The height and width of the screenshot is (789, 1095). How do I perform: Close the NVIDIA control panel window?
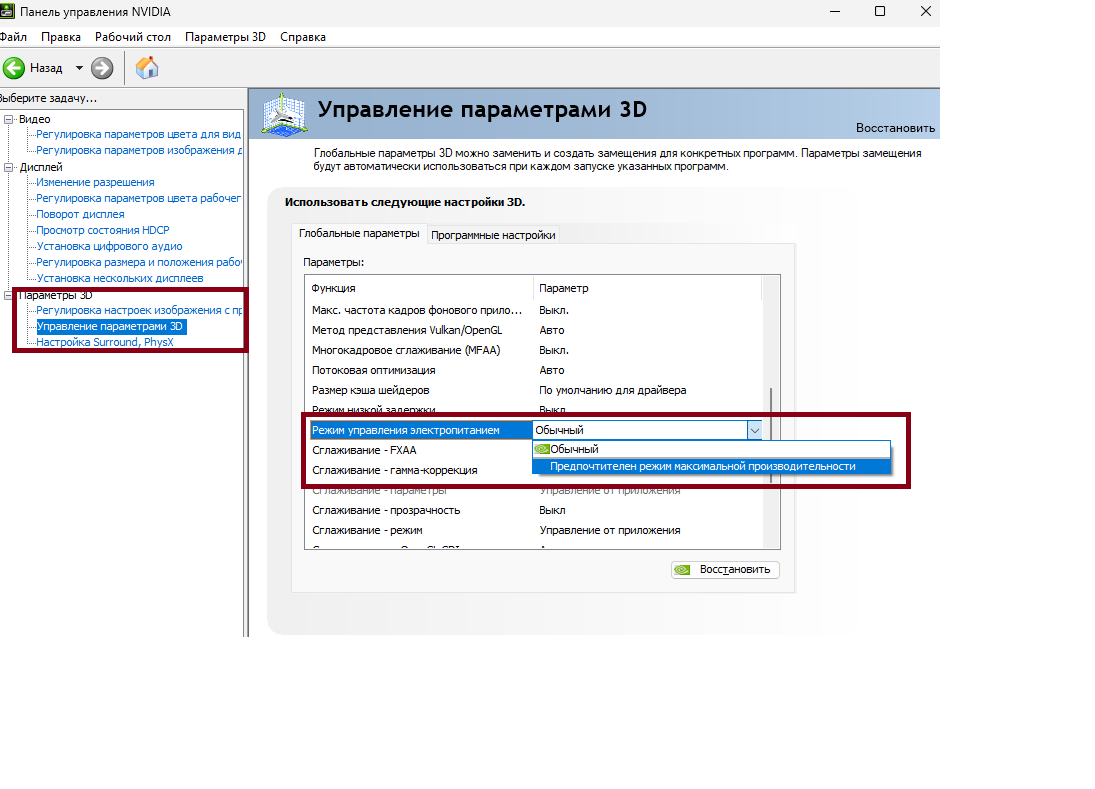tap(925, 12)
